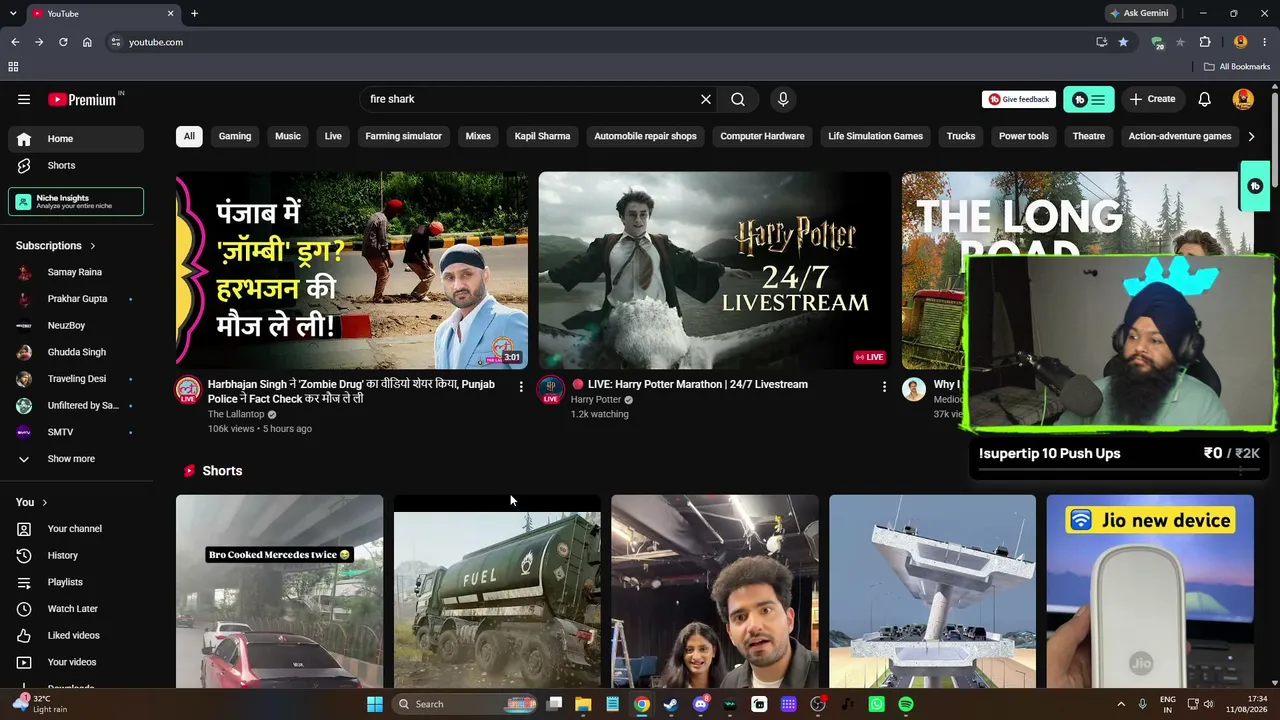Play the Harry Potter 24/7 Livestream thumbnail

(715, 270)
